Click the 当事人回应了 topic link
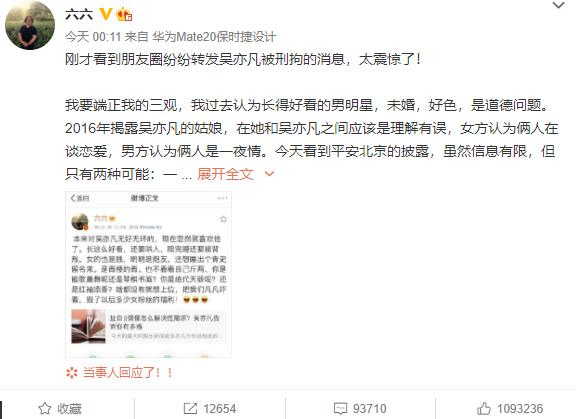 [127, 373]
